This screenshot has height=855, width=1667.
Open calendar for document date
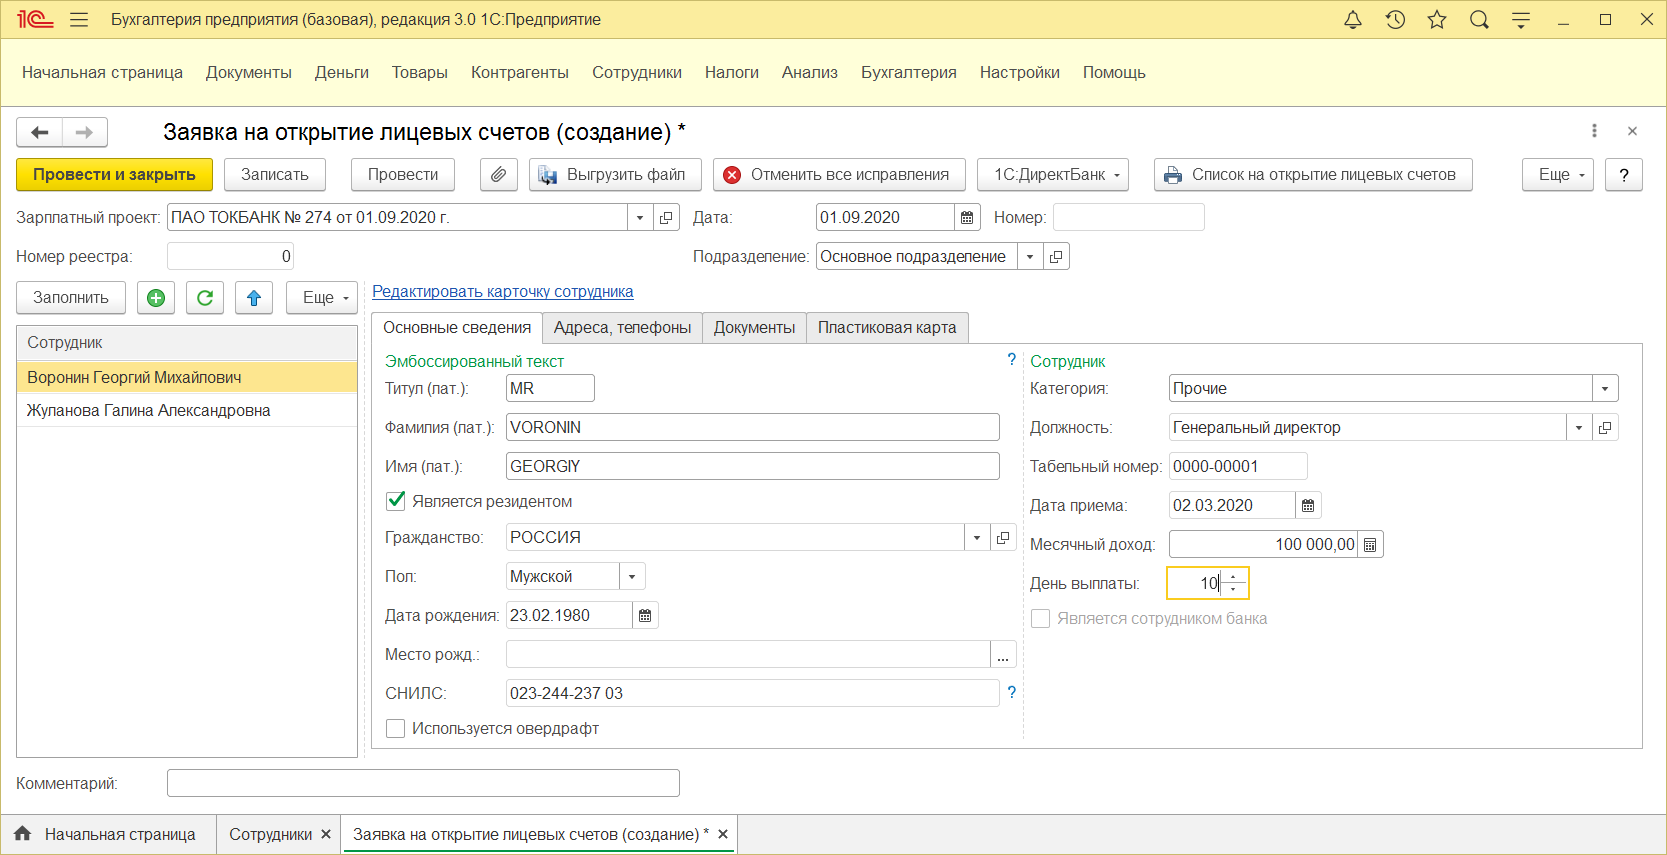tap(967, 218)
